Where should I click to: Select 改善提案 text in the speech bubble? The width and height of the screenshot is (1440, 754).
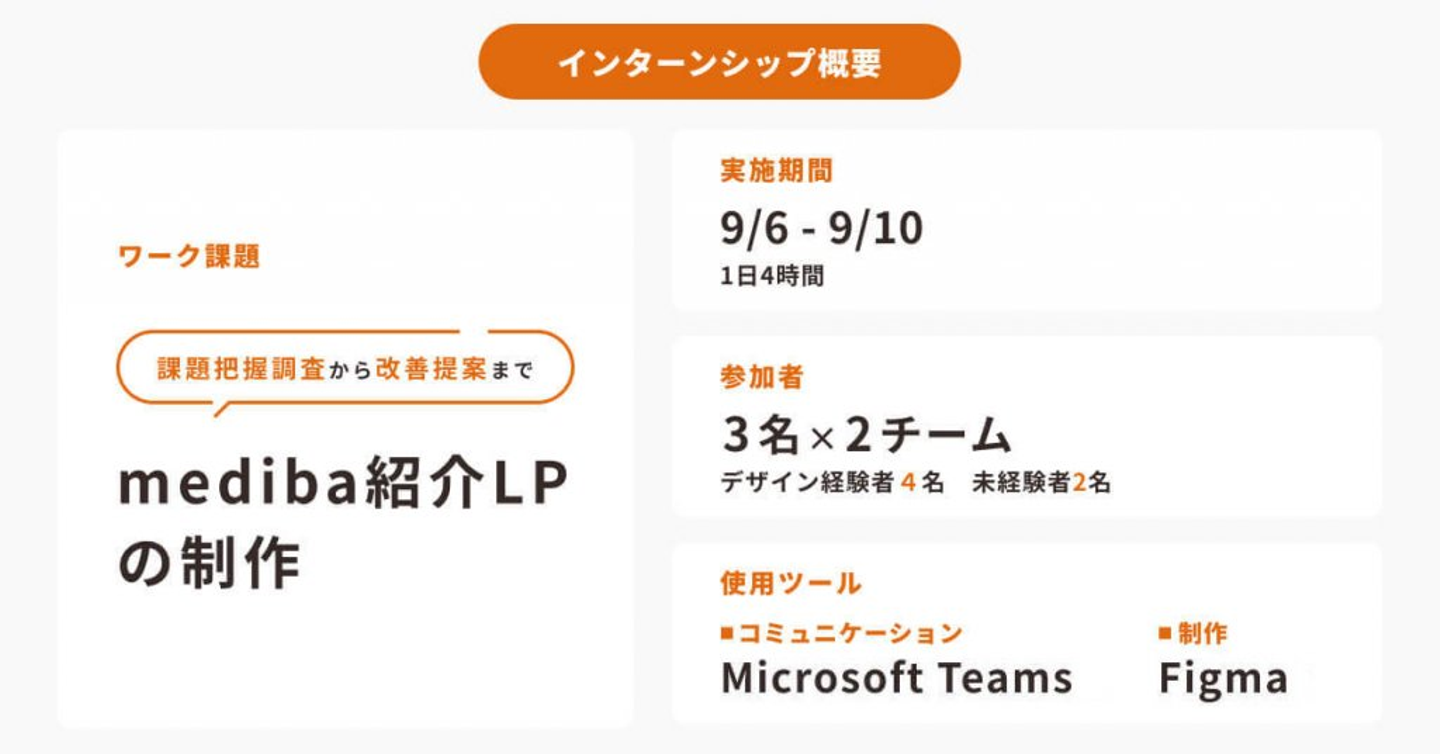(433, 369)
